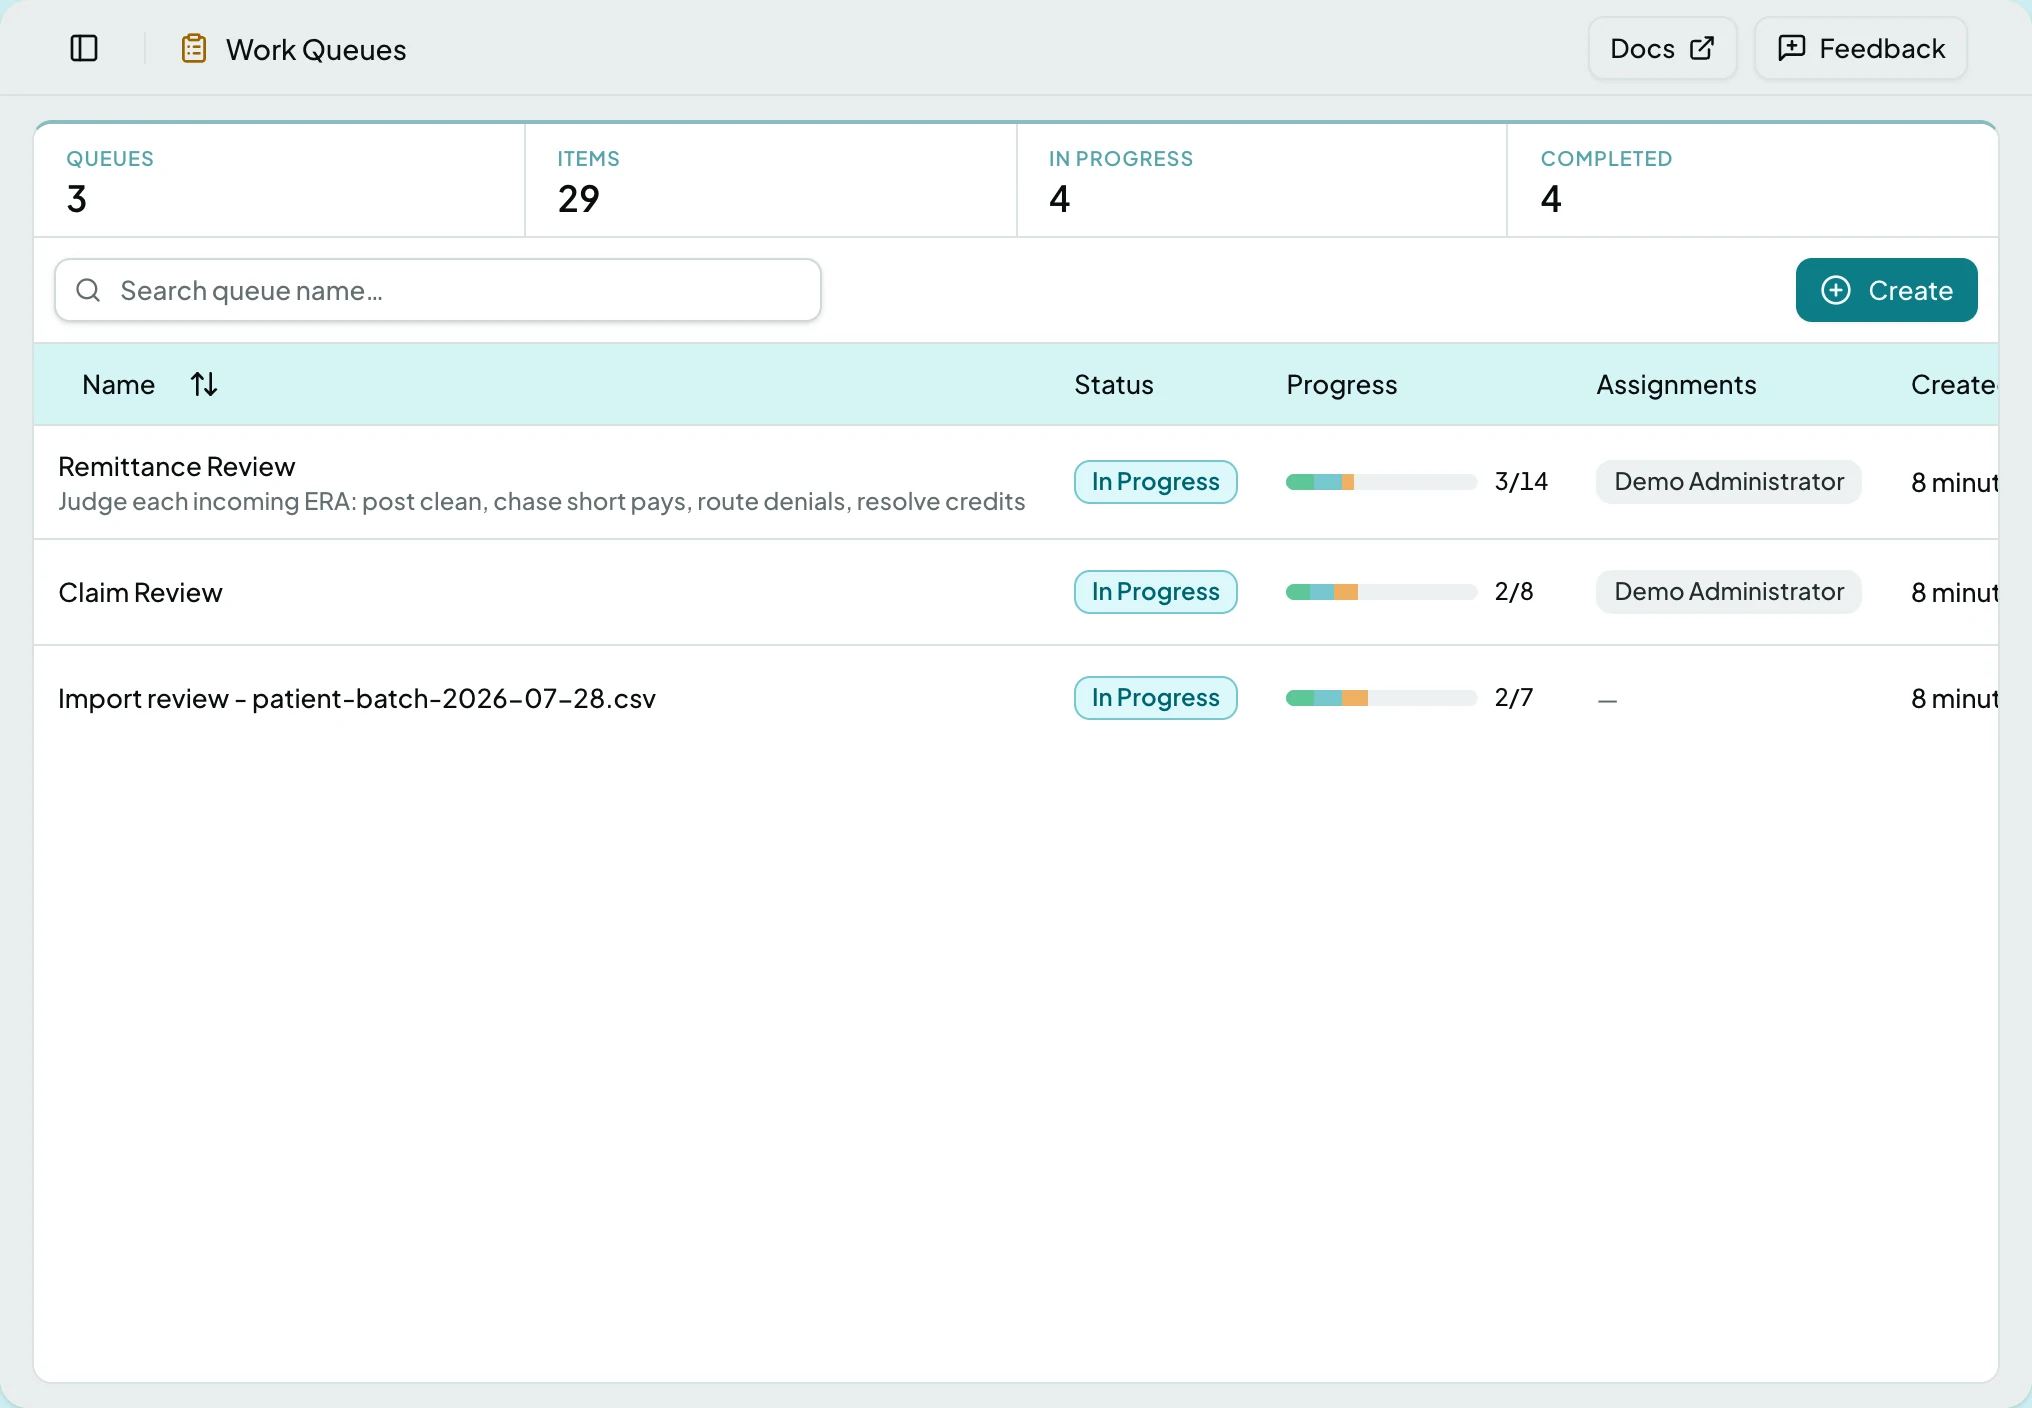Click the Assignments column header
2032x1408 pixels.
click(1676, 385)
